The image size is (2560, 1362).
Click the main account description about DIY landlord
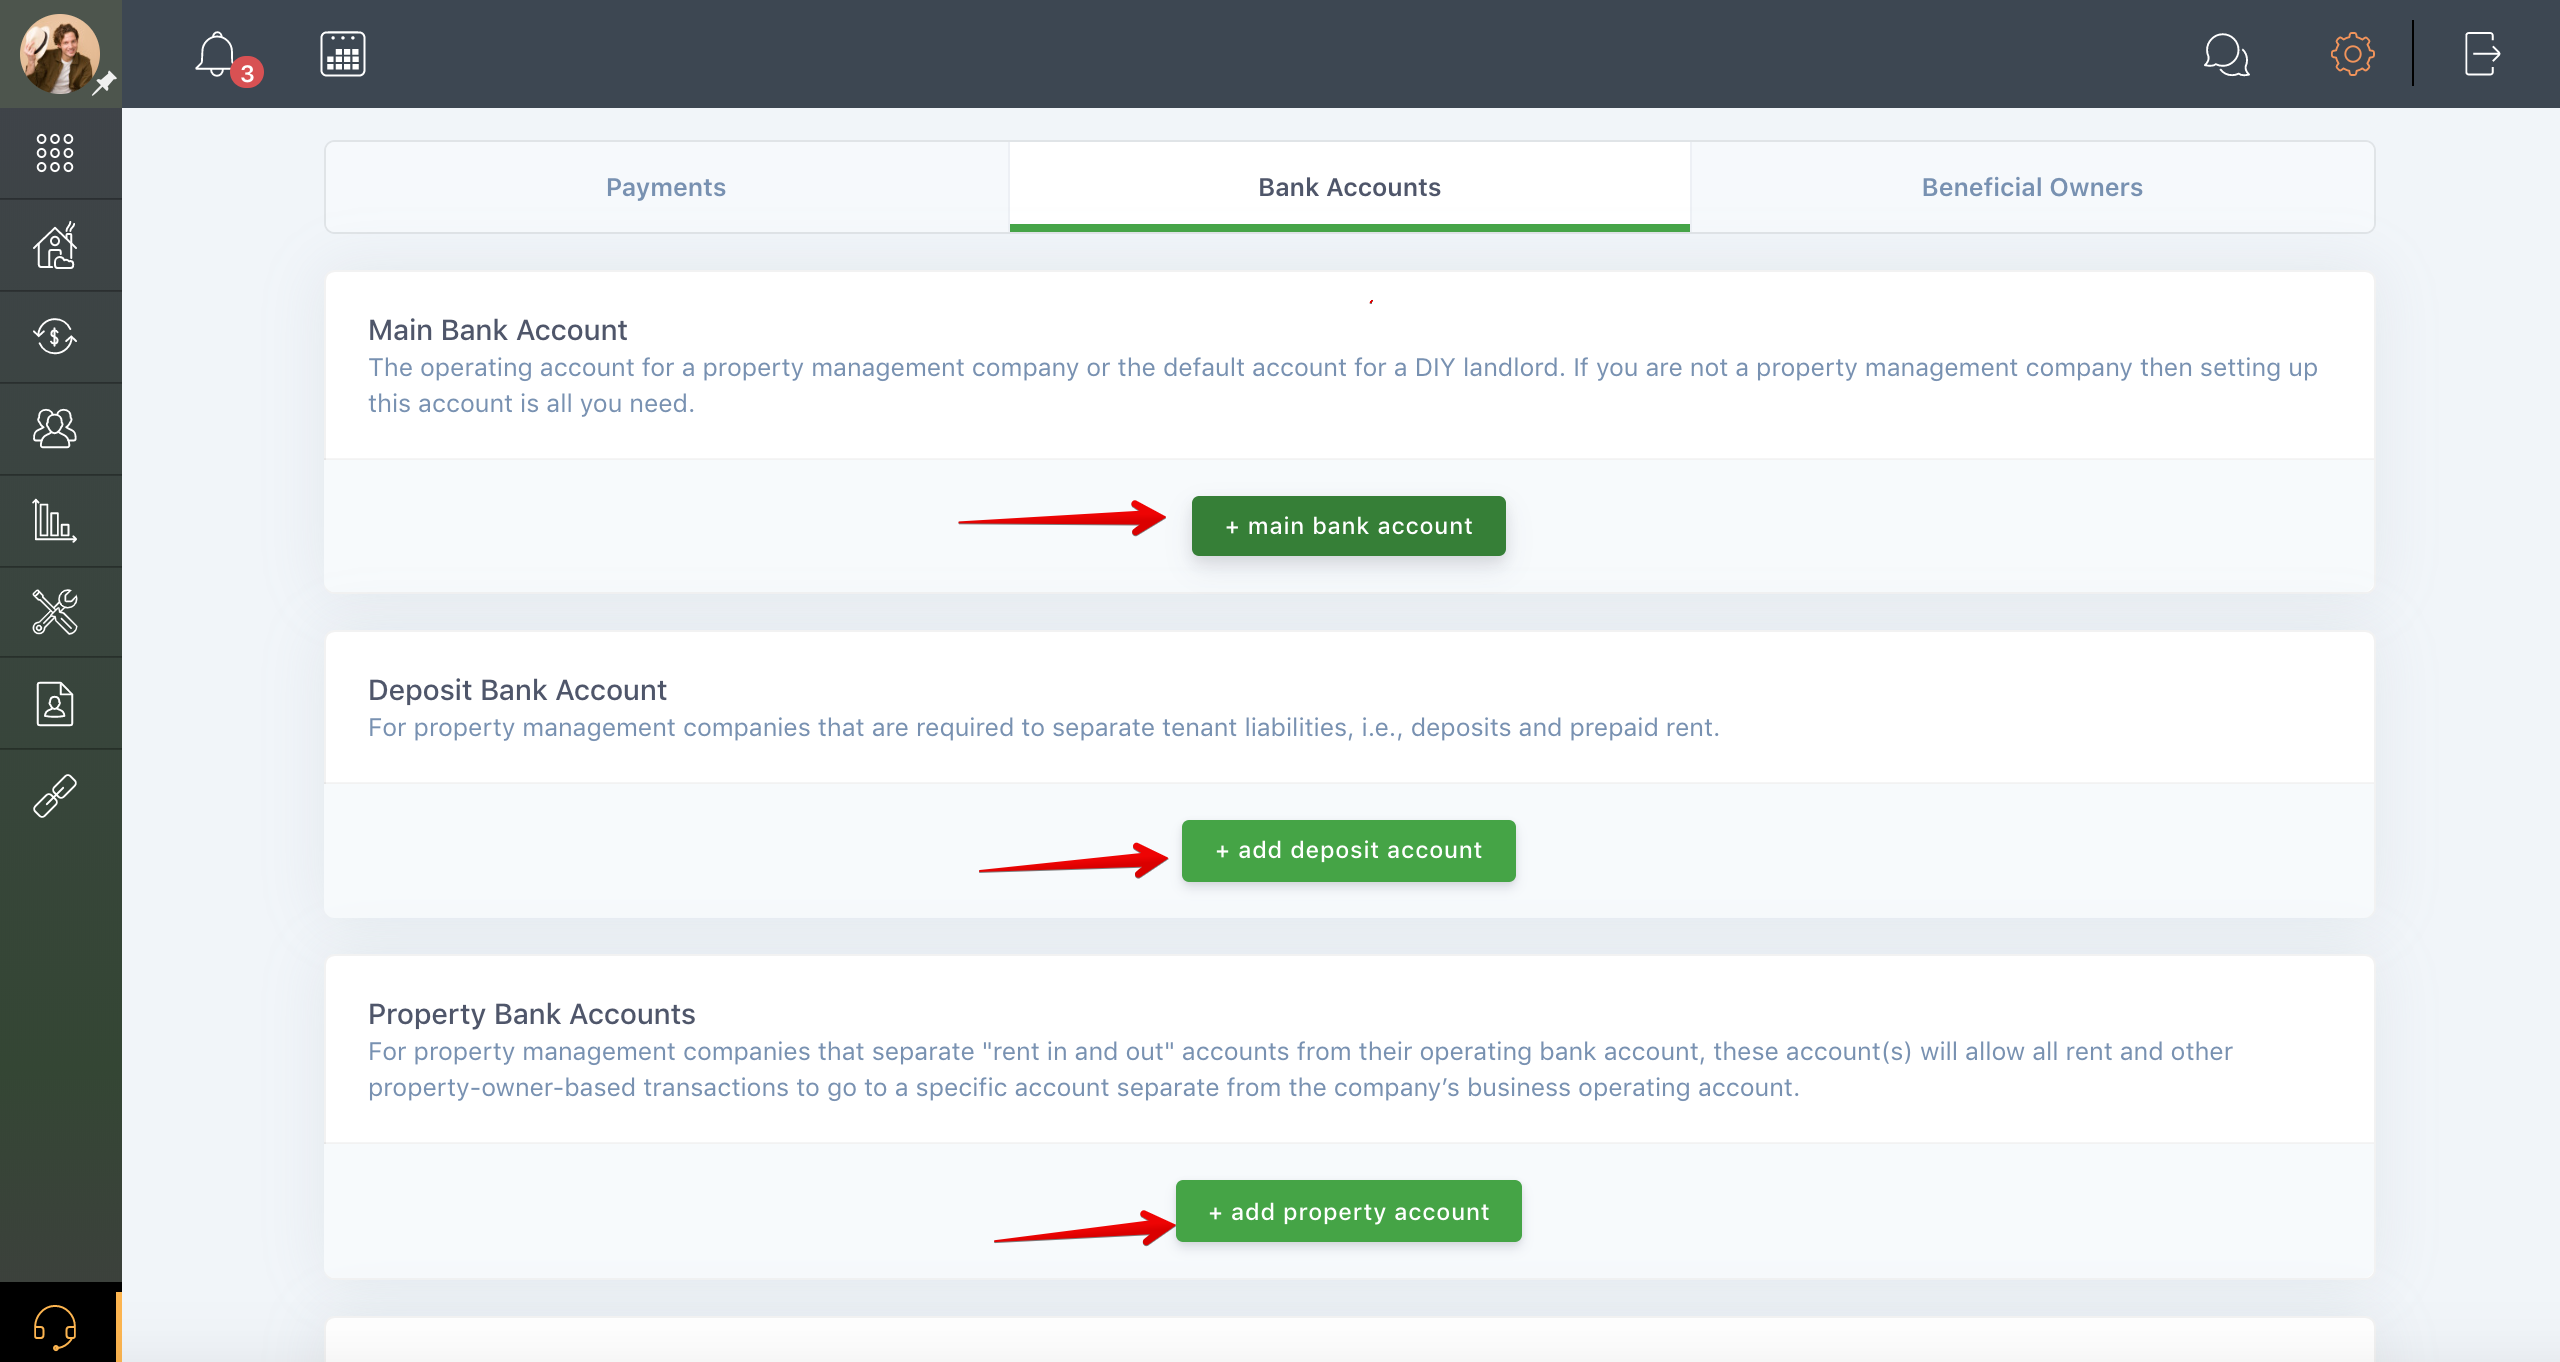(1342, 385)
